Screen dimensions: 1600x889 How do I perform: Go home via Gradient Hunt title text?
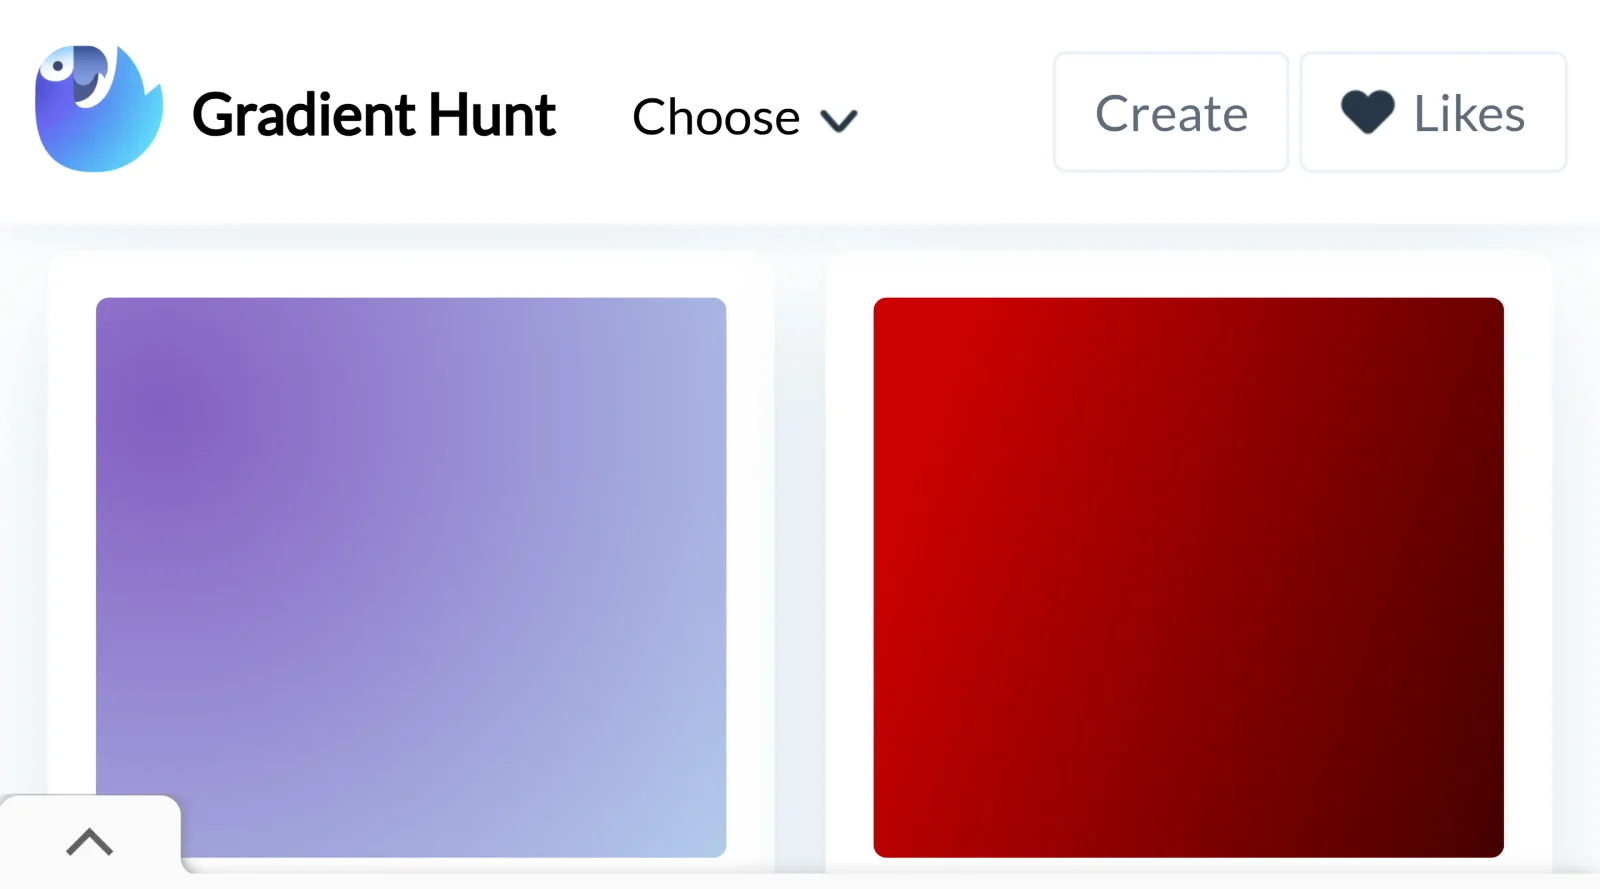click(x=374, y=115)
